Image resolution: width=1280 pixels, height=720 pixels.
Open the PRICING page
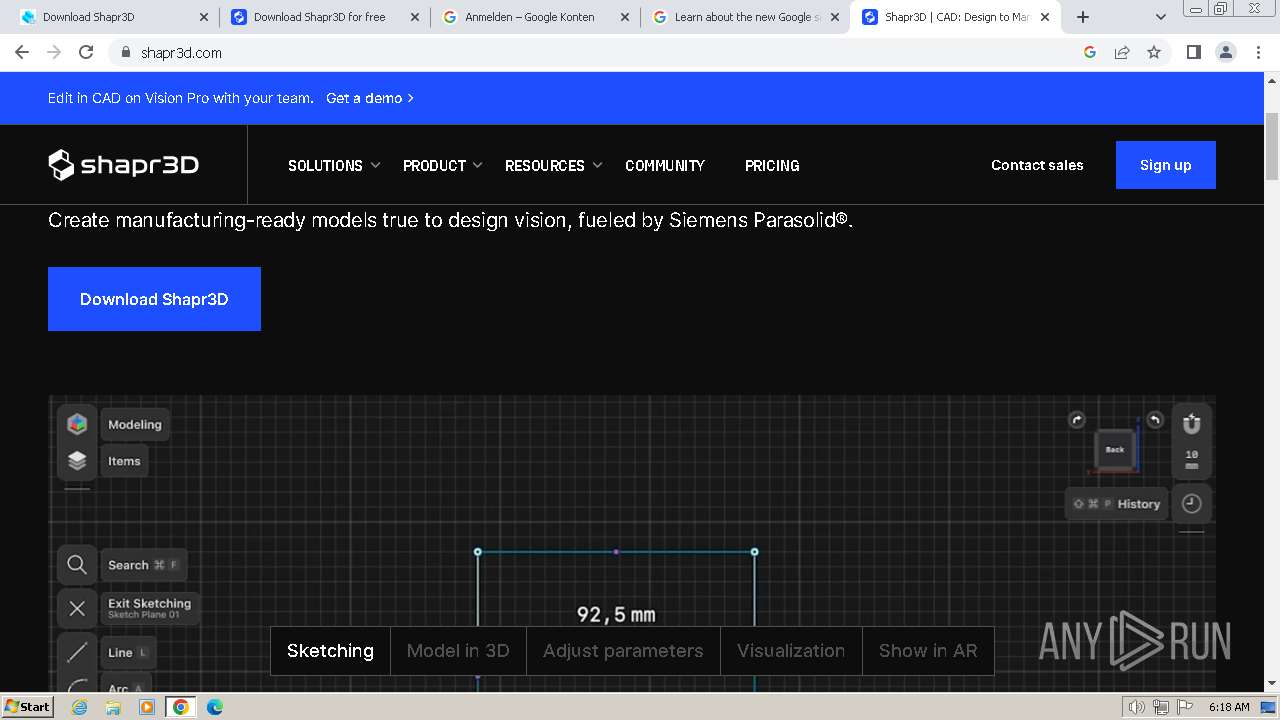(772, 165)
